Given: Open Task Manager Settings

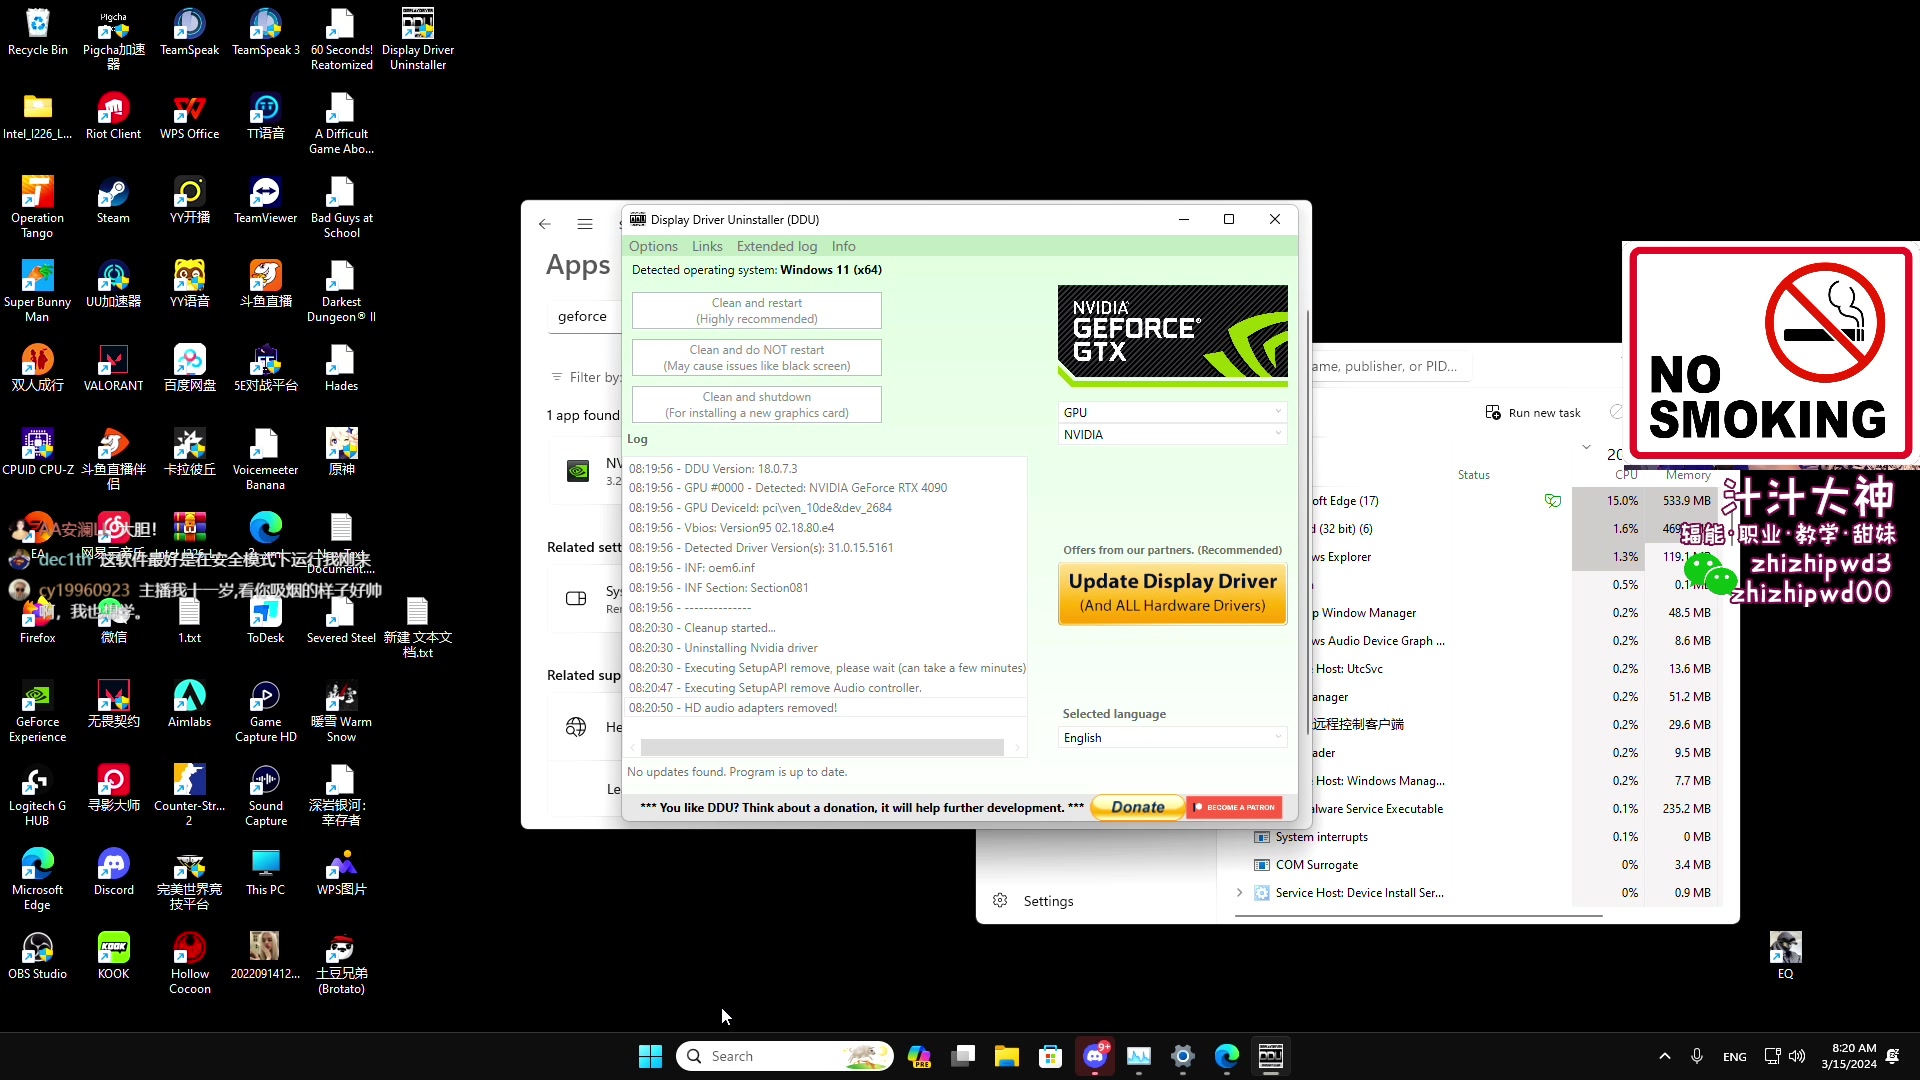Looking at the screenshot, I should [x=1035, y=901].
